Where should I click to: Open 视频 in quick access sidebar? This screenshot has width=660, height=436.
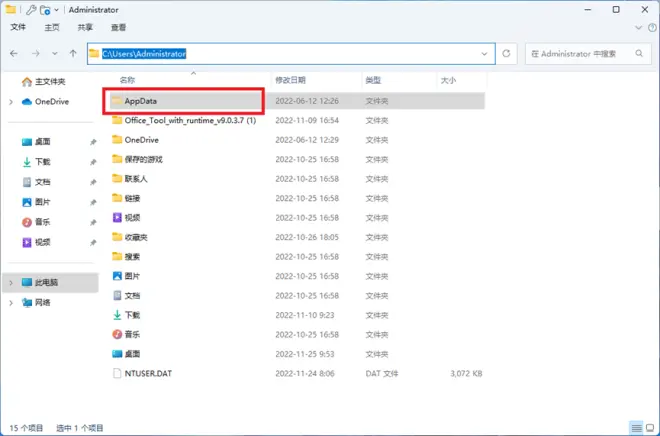pyautogui.click(x=37, y=242)
